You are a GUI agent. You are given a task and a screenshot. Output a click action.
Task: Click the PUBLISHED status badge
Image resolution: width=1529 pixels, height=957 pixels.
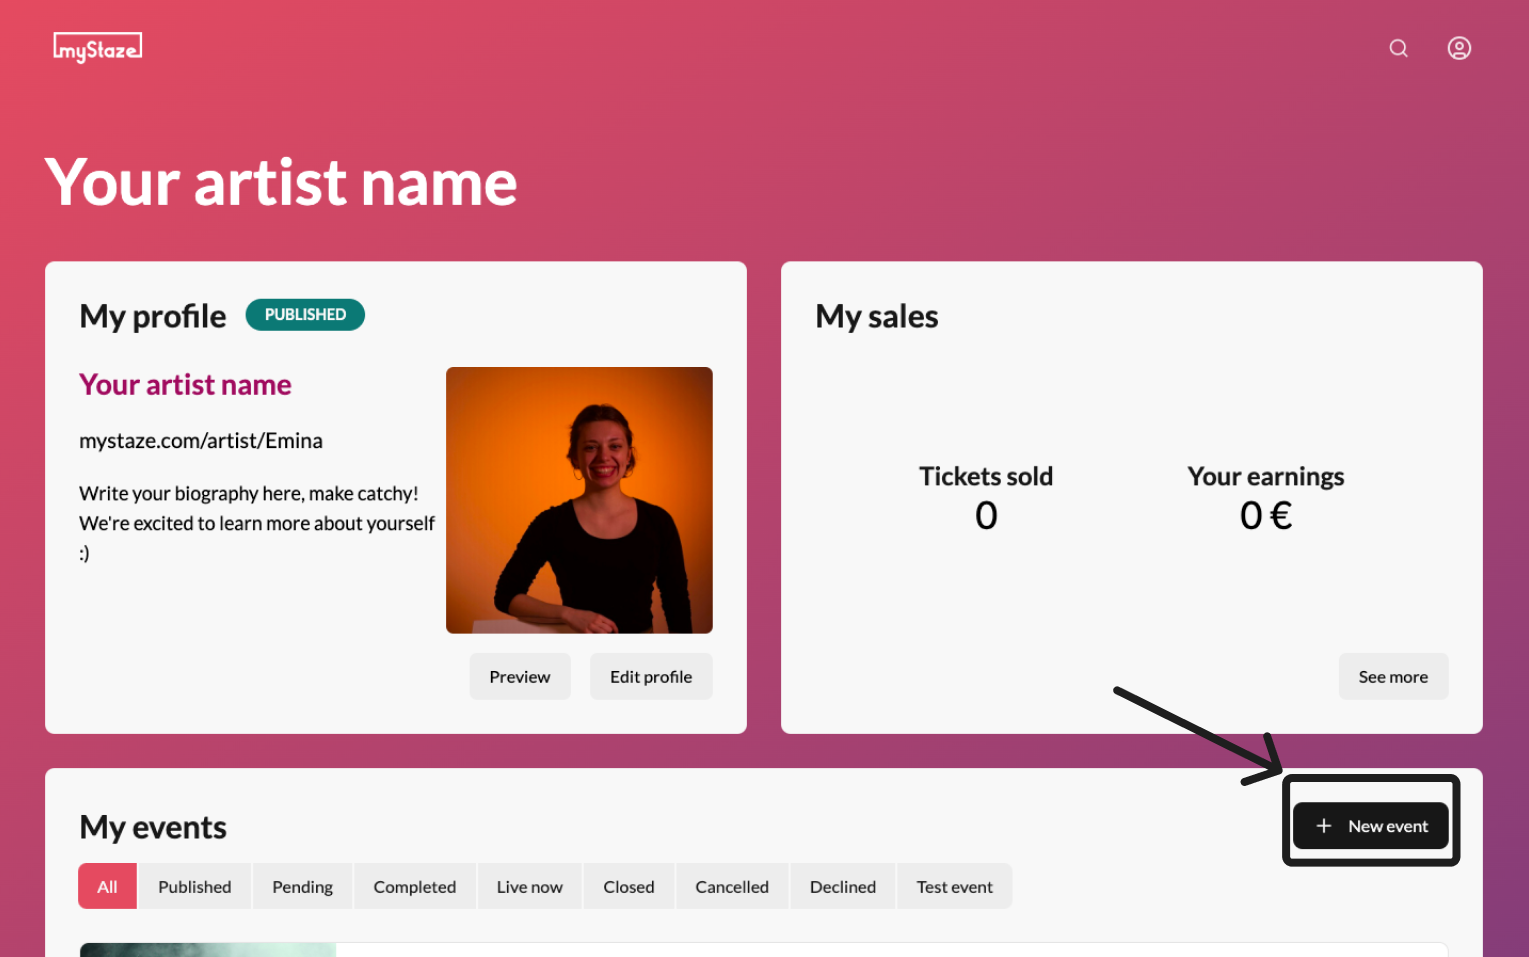[305, 314]
